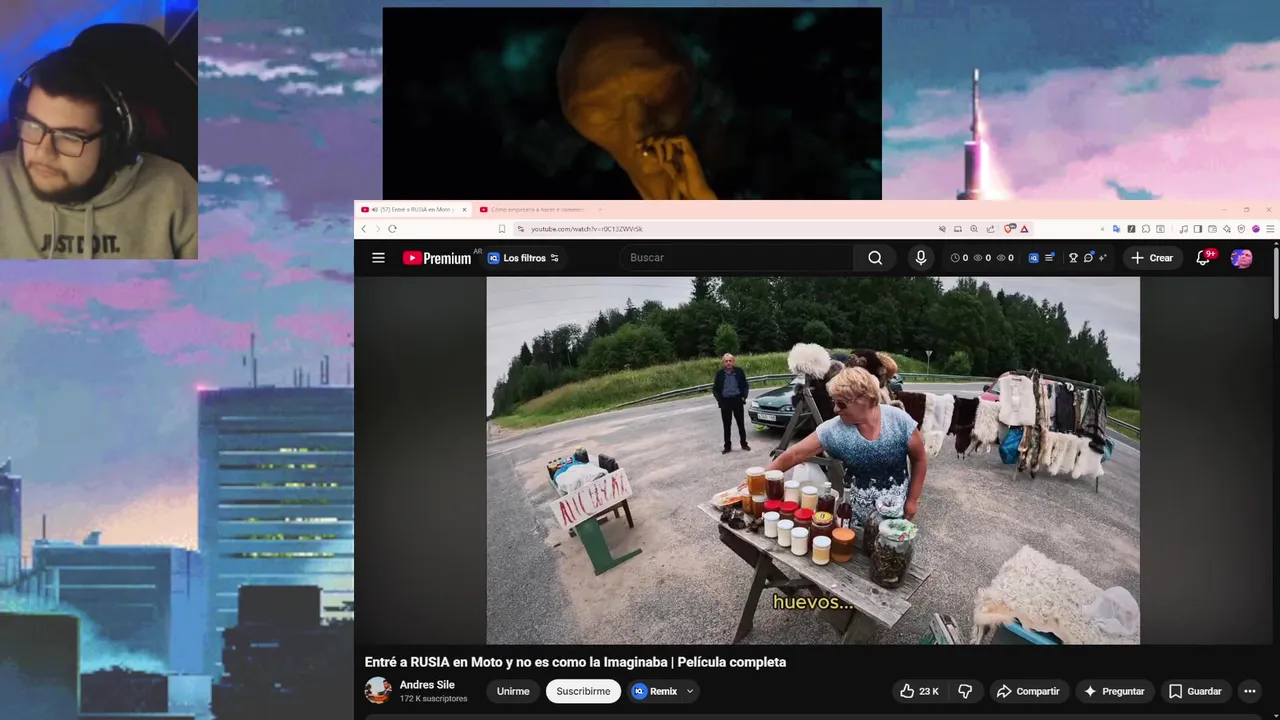The height and width of the screenshot is (720, 1280).
Task: Open the account avatar menu
Action: click(x=1241, y=258)
